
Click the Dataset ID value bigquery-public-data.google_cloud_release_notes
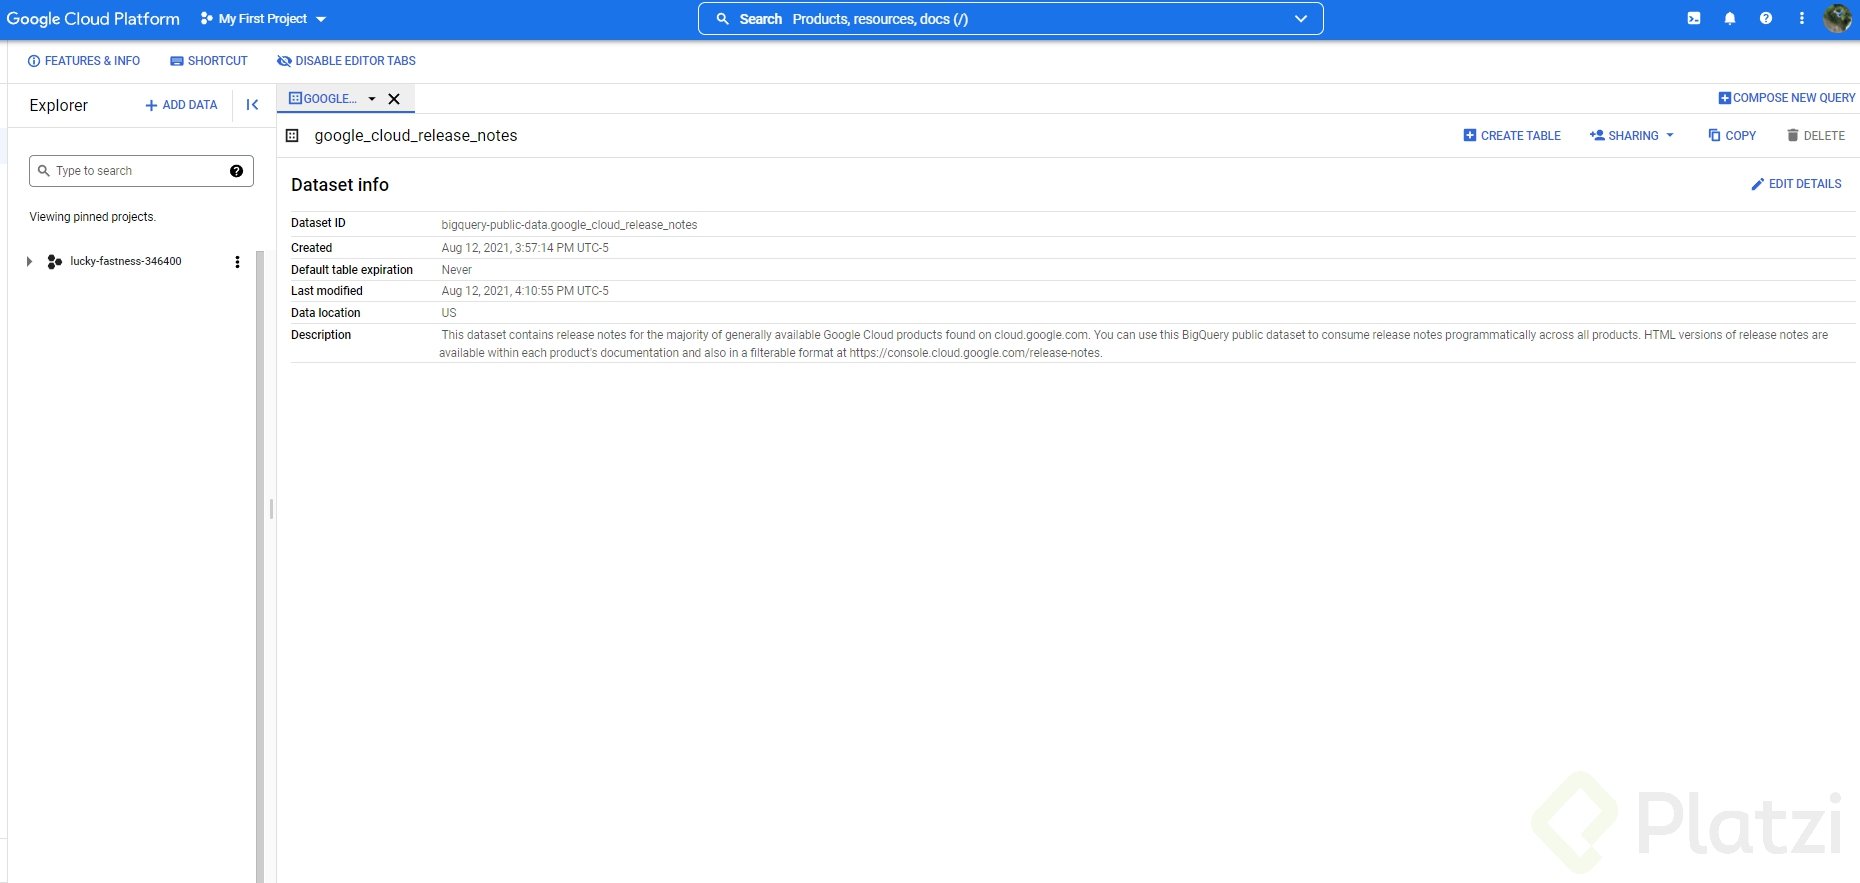click(x=569, y=225)
